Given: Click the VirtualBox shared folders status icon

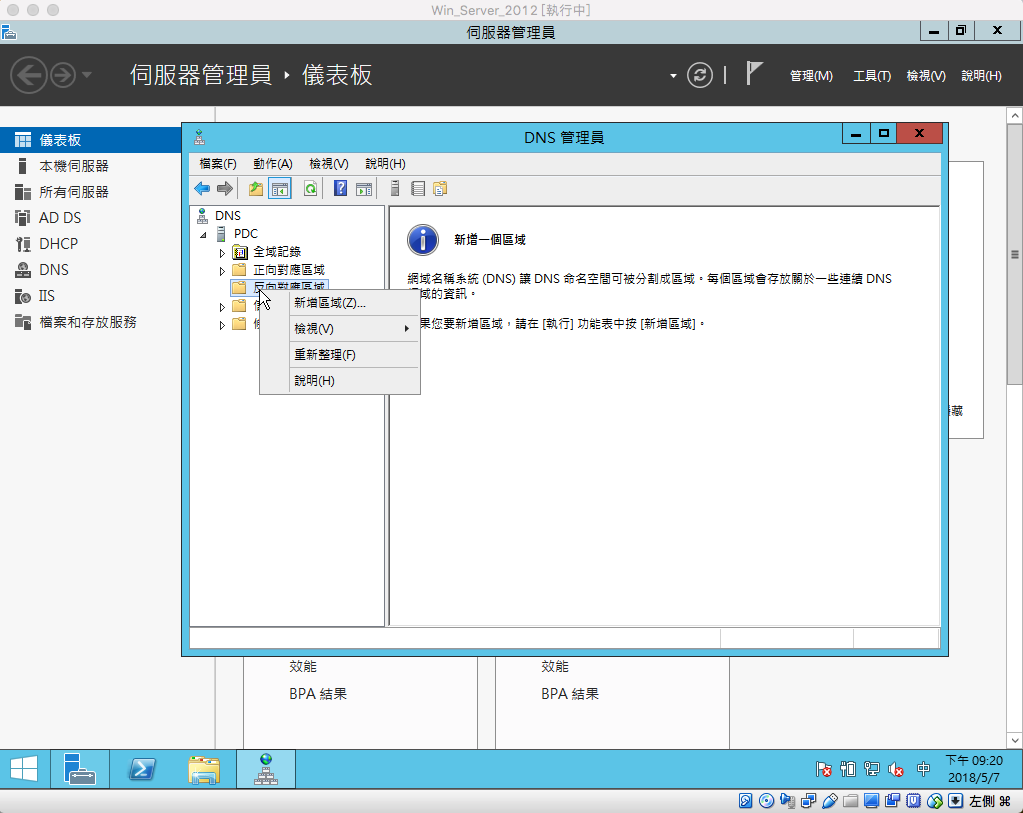Looking at the screenshot, I should (850, 801).
